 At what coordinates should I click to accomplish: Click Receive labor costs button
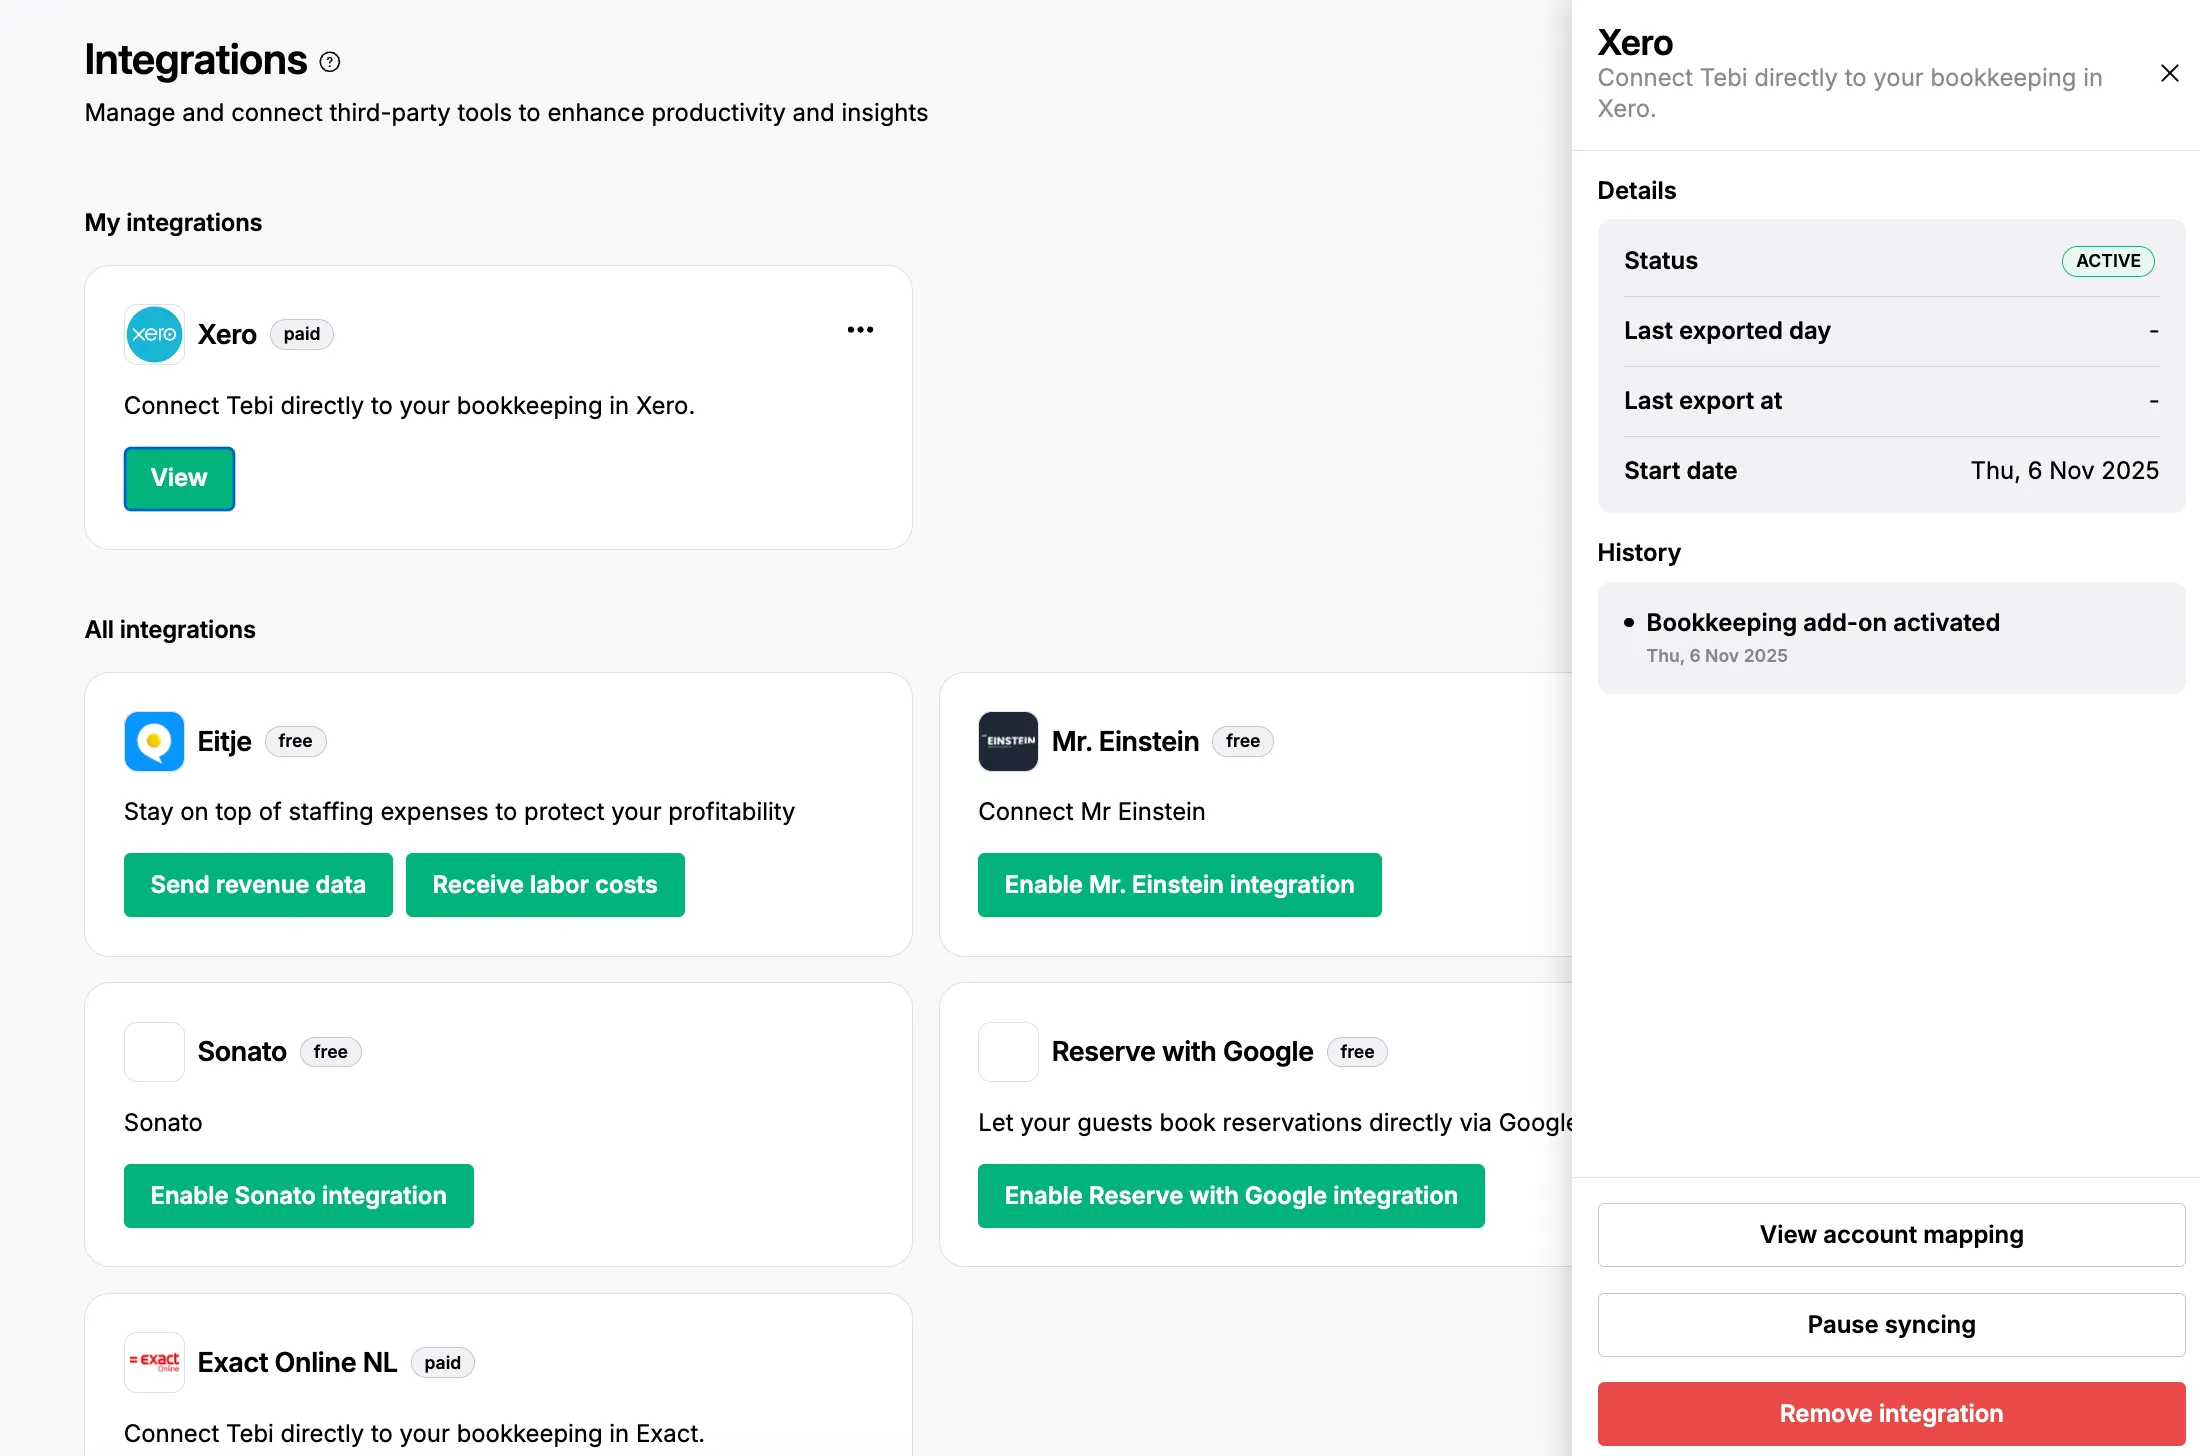(545, 885)
